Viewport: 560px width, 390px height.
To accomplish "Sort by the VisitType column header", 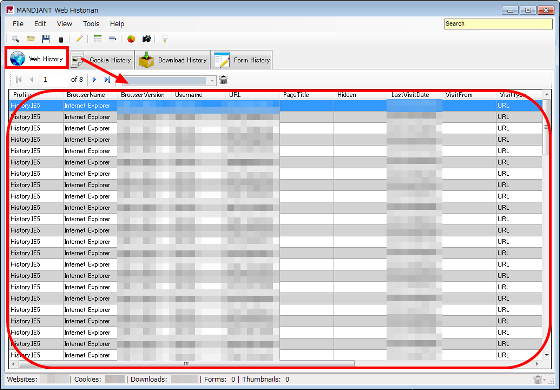I will click(x=519, y=95).
